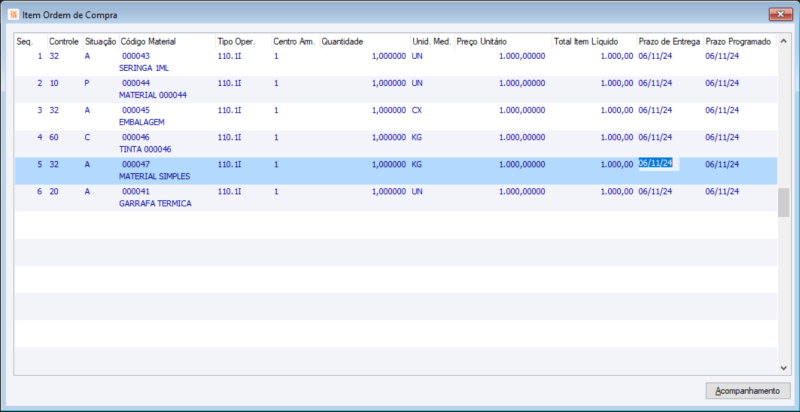Click the Centro Arm. column header
This screenshot has height=412, width=800.
(x=295, y=42)
